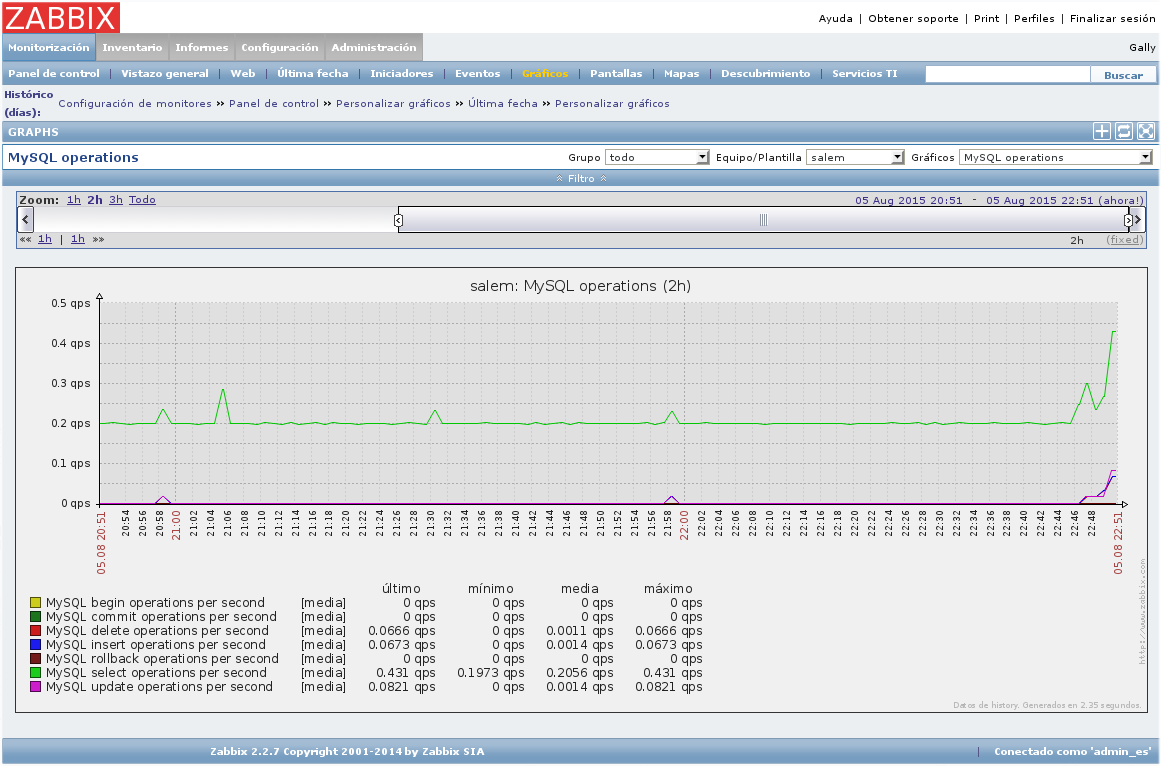This screenshot has width=1161, height=766.
Task: Open the Equipo/Plantilla dropdown
Action: click(x=855, y=157)
